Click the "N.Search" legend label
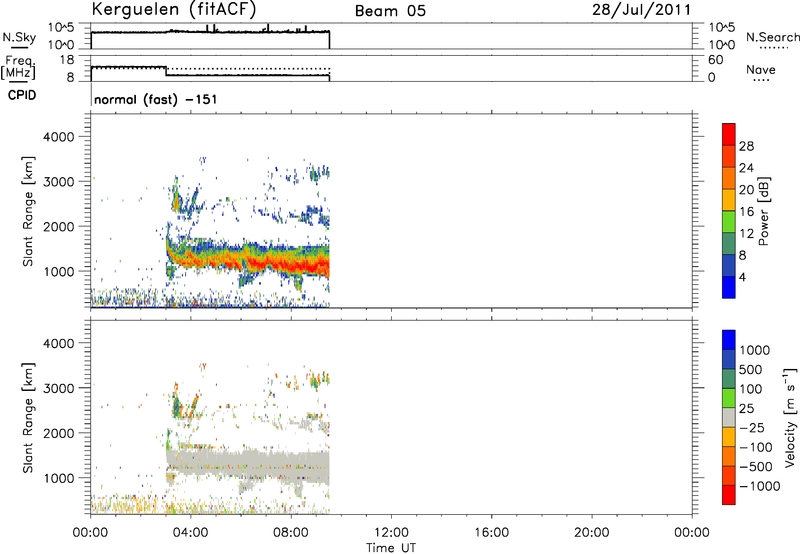Viewport: 800px width, 554px height. (773, 37)
